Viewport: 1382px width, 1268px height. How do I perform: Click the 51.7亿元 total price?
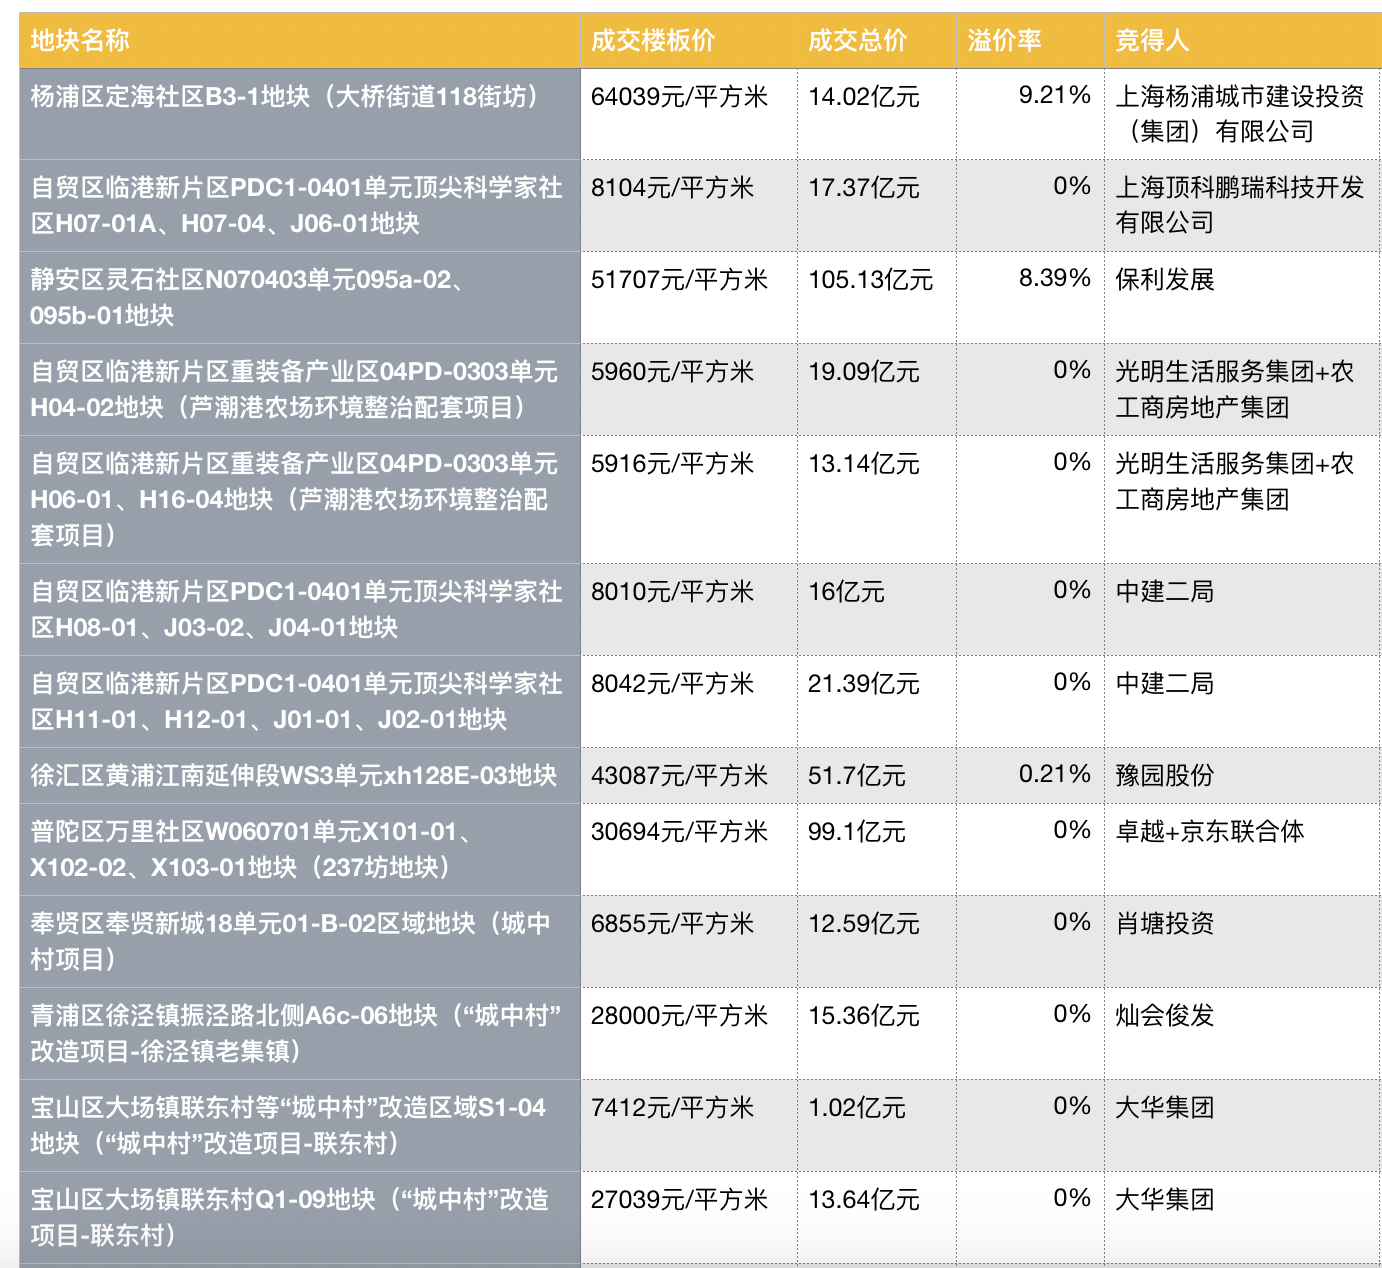coord(857,776)
